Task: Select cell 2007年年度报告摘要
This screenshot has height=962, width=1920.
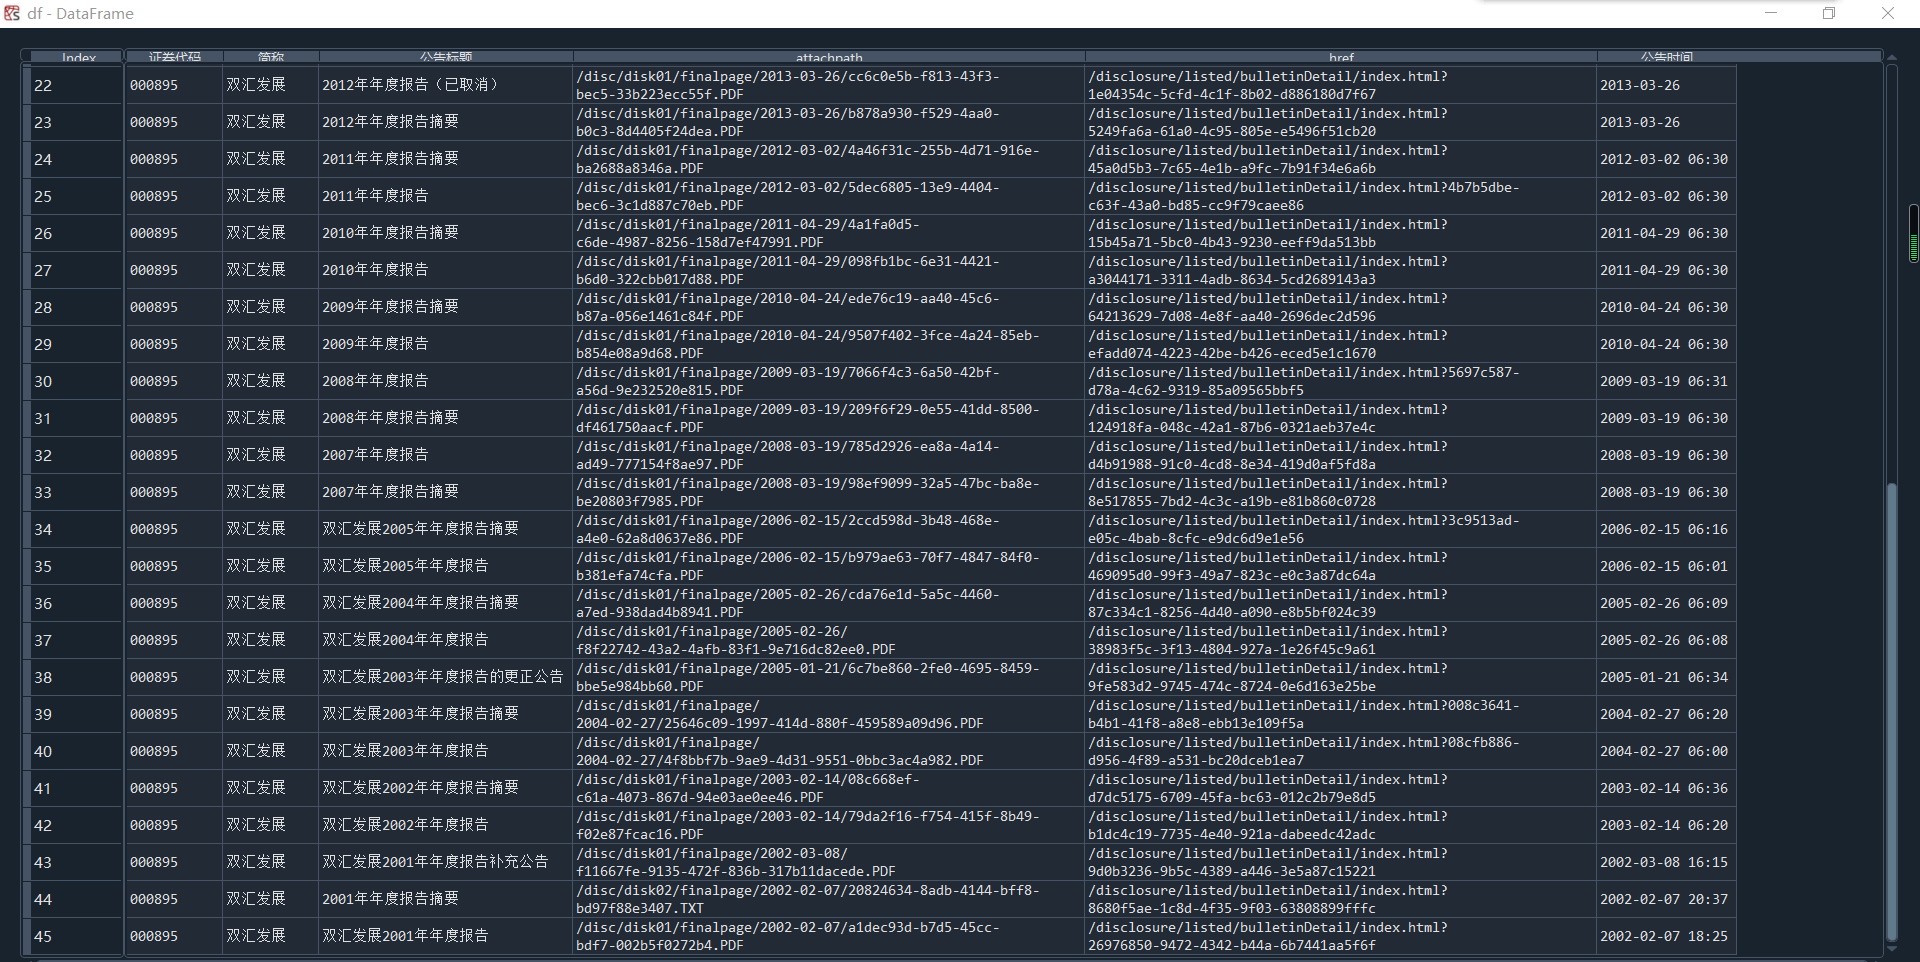Action: pyautogui.click(x=446, y=492)
